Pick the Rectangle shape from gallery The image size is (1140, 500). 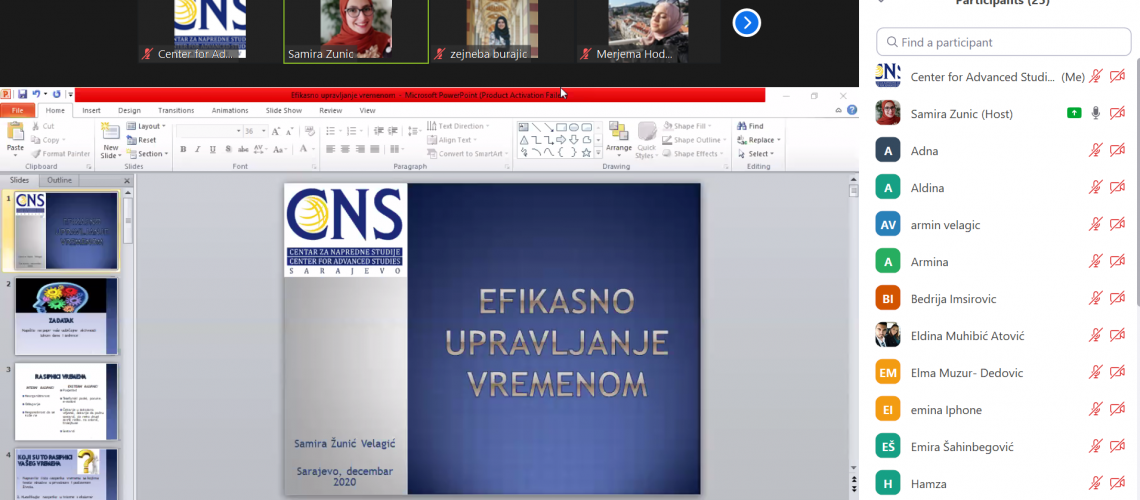pyautogui.click(x=561, y=127)
